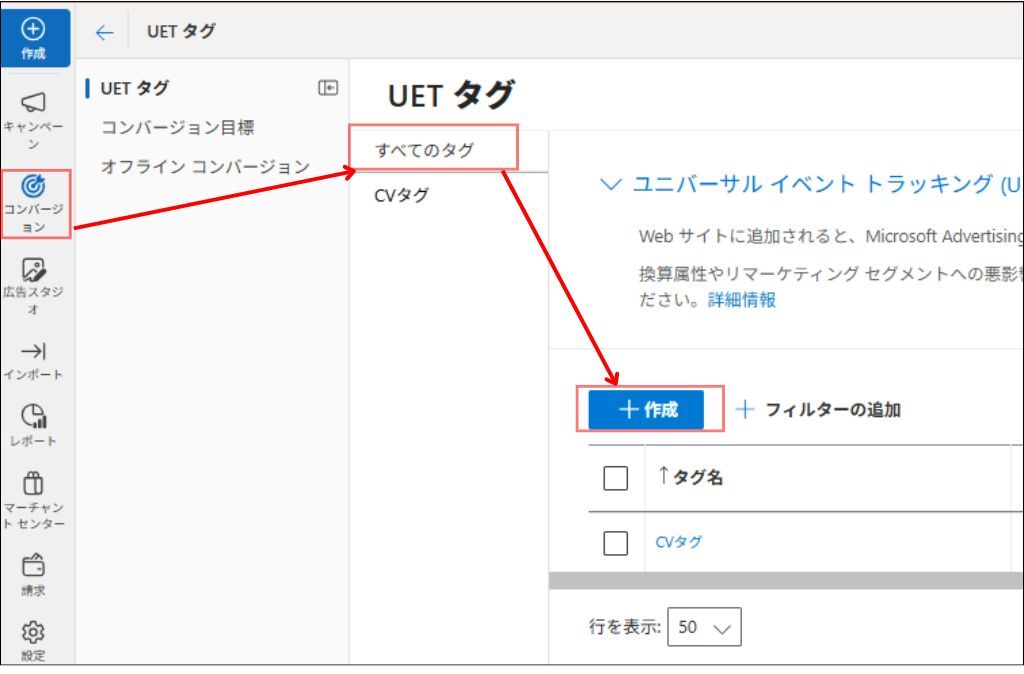The height and width of the screenshot is (674, 1024).
Task: Collapse the side navigation panel icon
Action: [328, 88]
